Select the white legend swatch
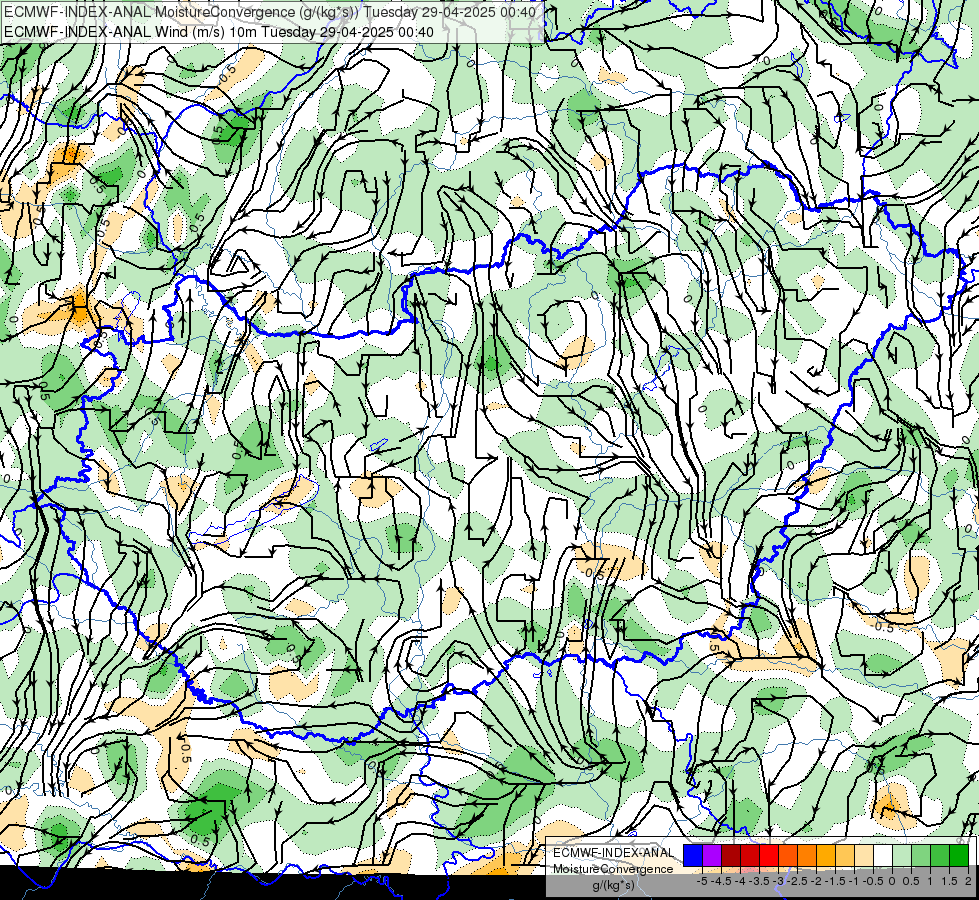The width and height of the screenshot is (979, 900). point(883,855)
